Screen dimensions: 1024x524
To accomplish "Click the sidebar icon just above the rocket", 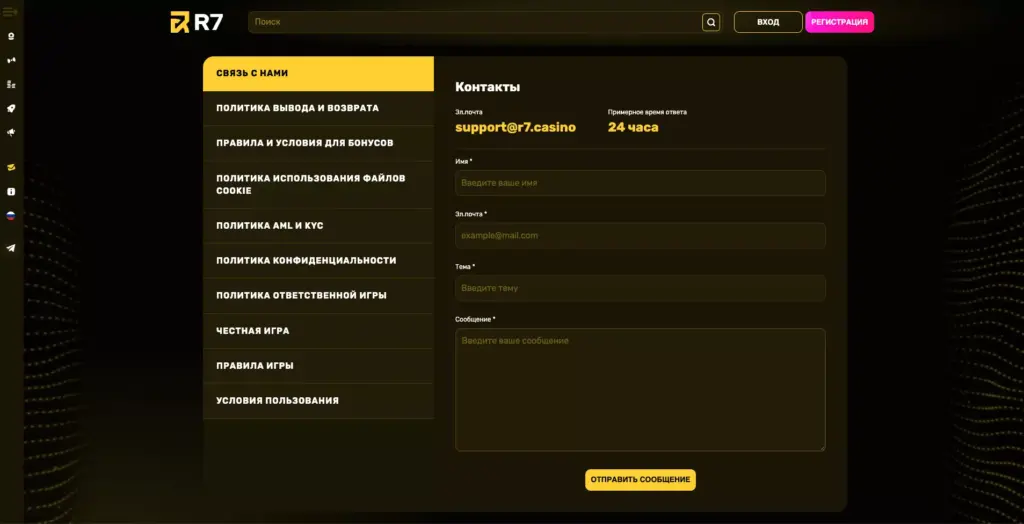I will (x=10, y=84).
